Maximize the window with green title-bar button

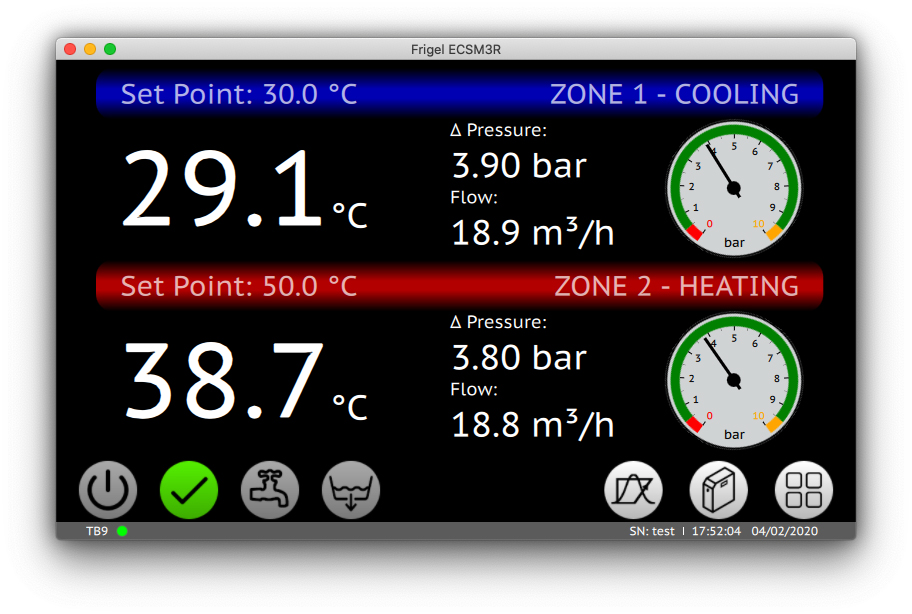coord(110,49)
